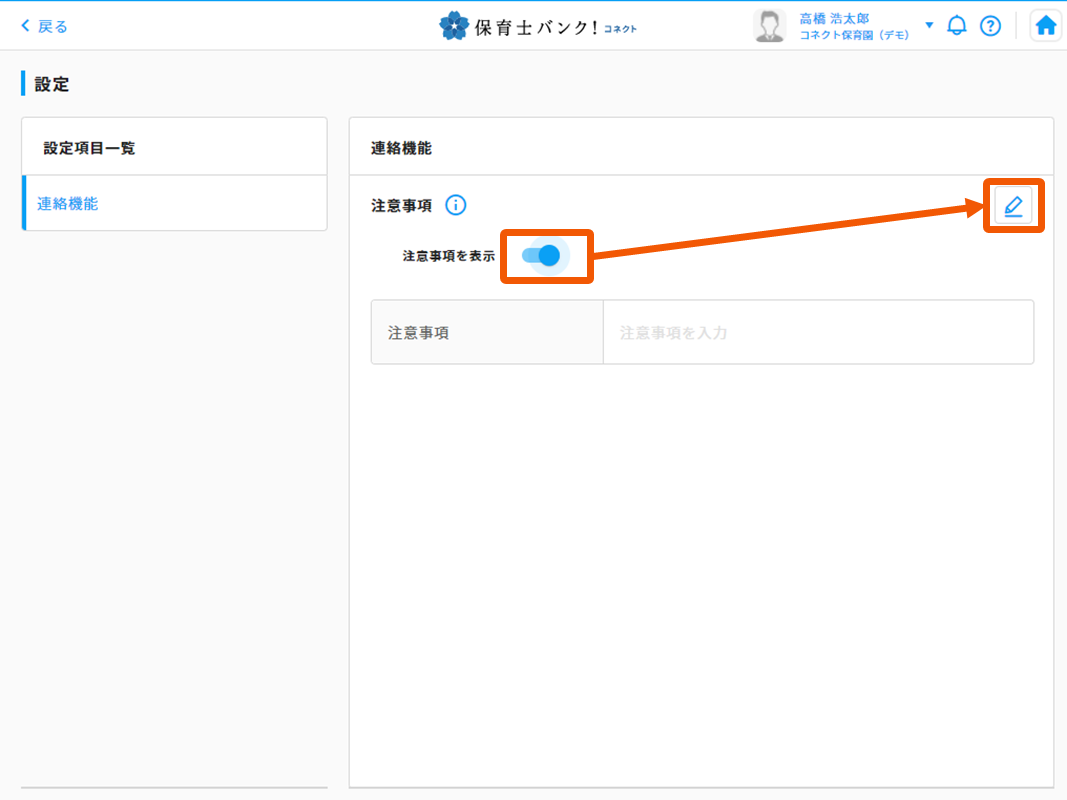Click the 保育士バンク! flower logo icon
The height and width of the screenshot is (800, 1067).
point(453,26)
